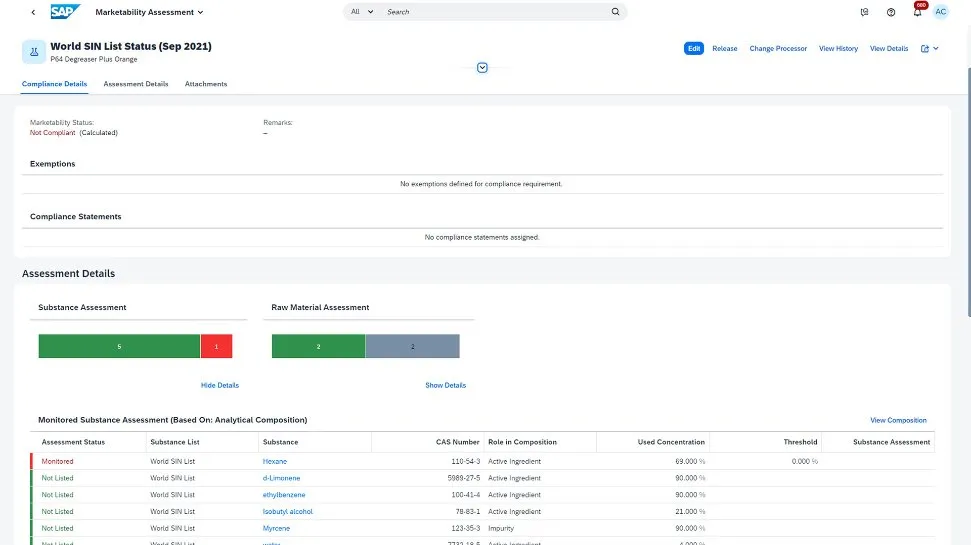
Task: Click the SAP logo
Action: point(66,12)
